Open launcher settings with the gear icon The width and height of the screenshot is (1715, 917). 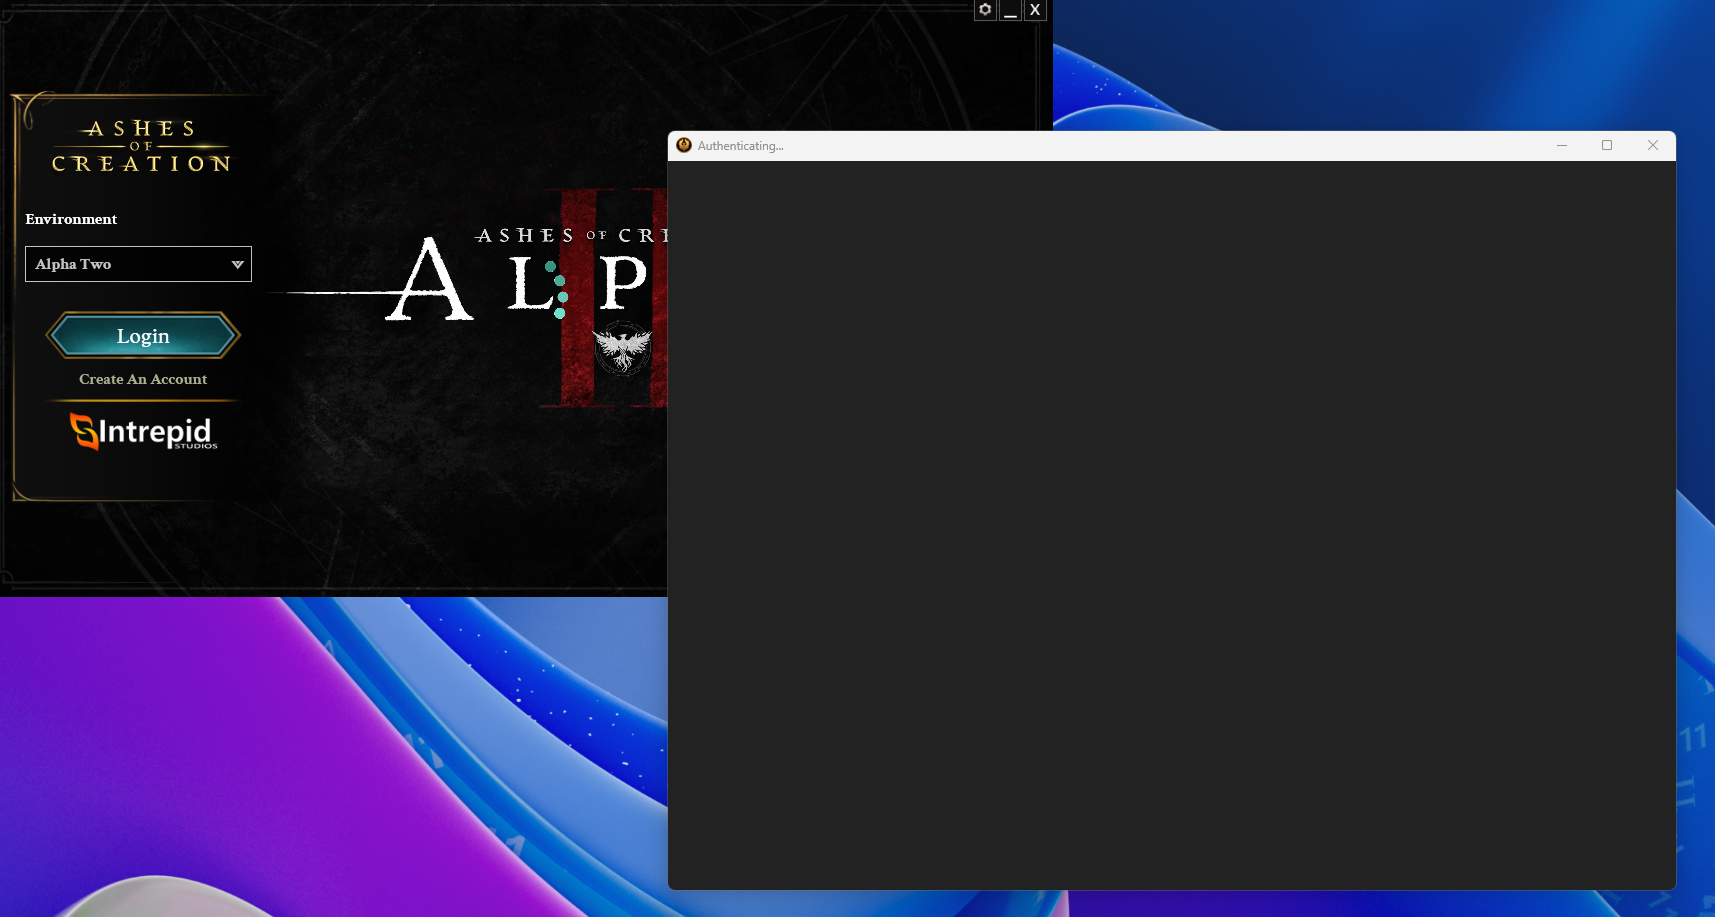tap(985, 10)
